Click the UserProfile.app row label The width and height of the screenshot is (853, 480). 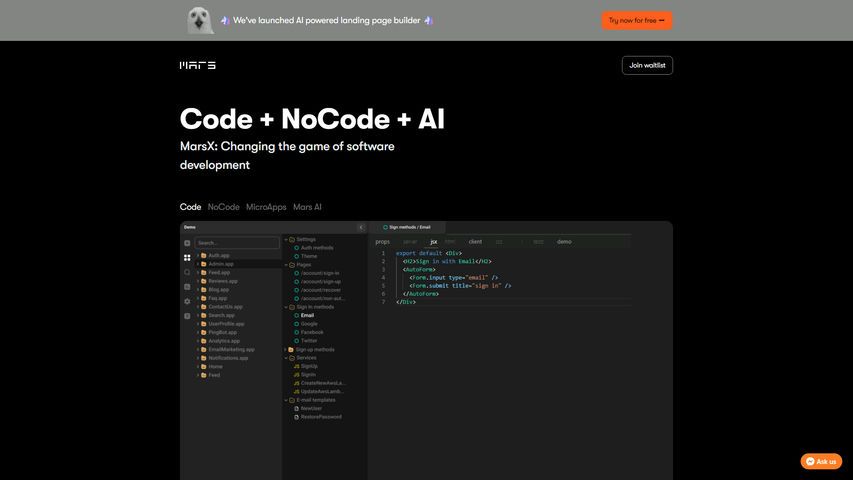tap(226, 324)
